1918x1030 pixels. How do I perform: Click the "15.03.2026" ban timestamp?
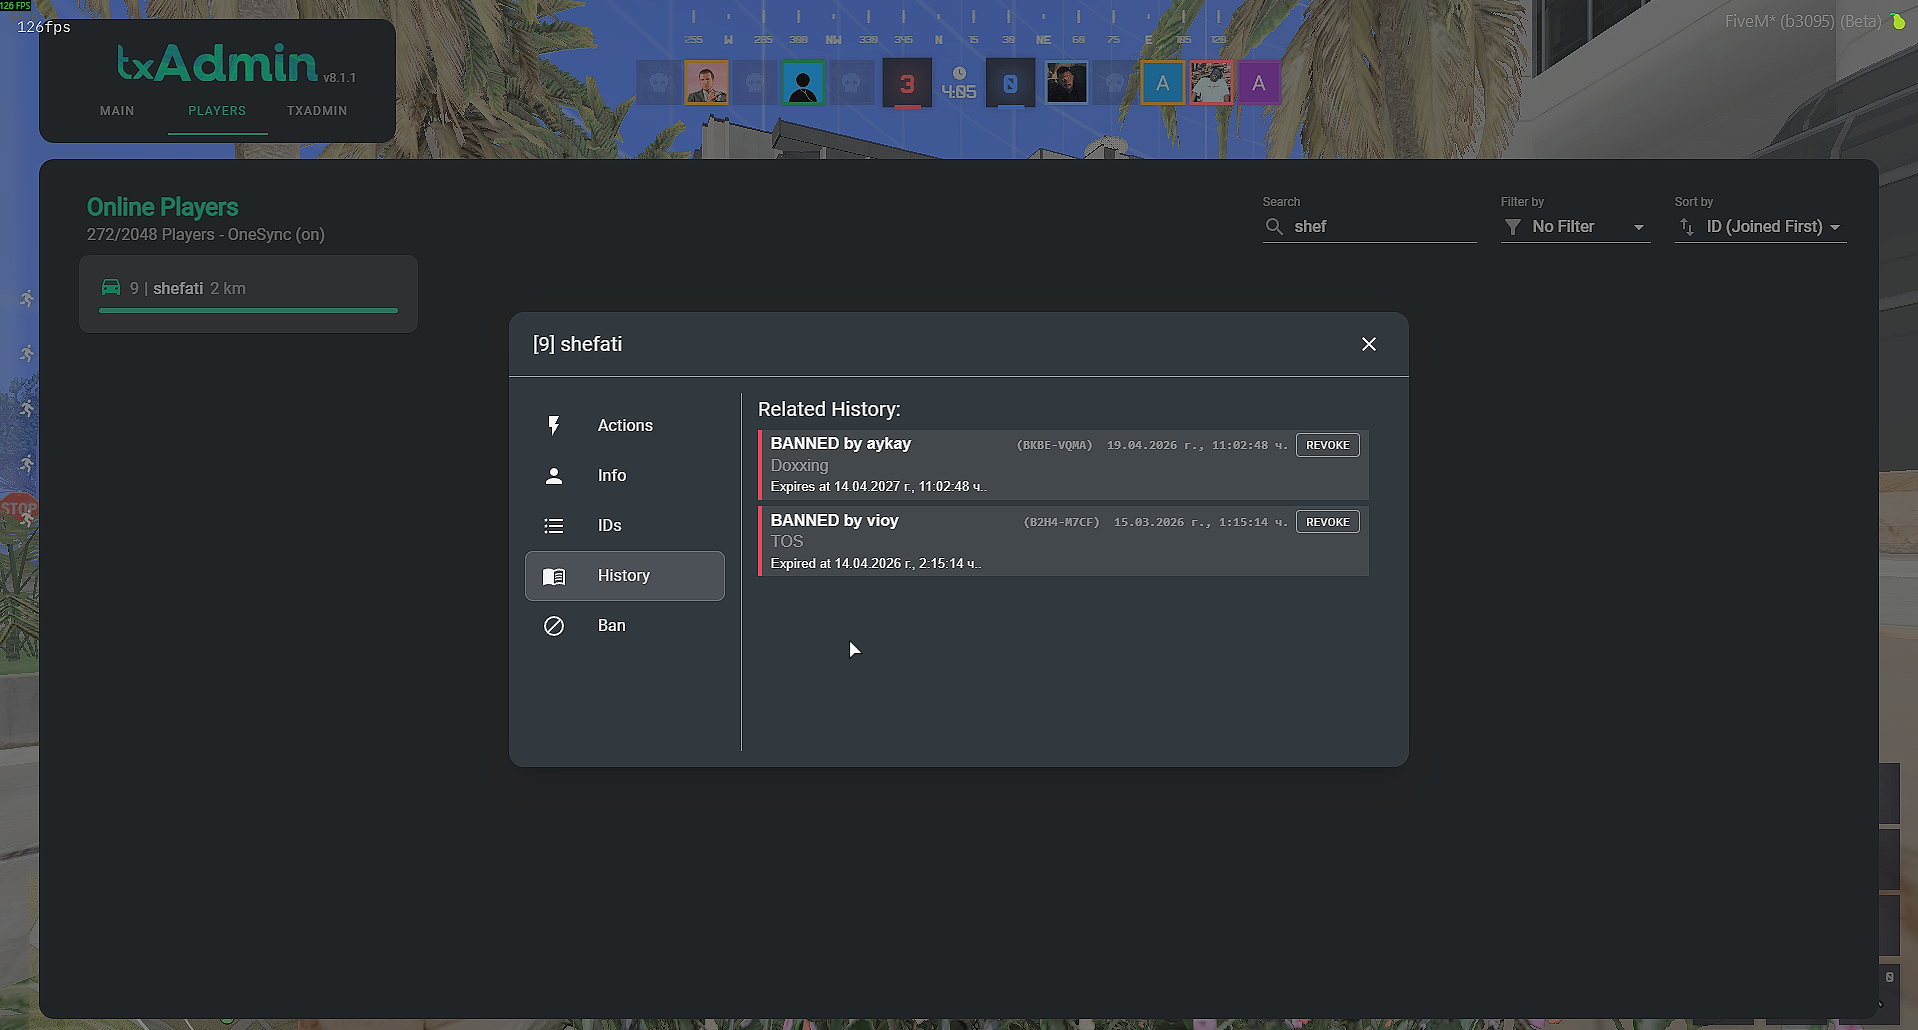1201,522
